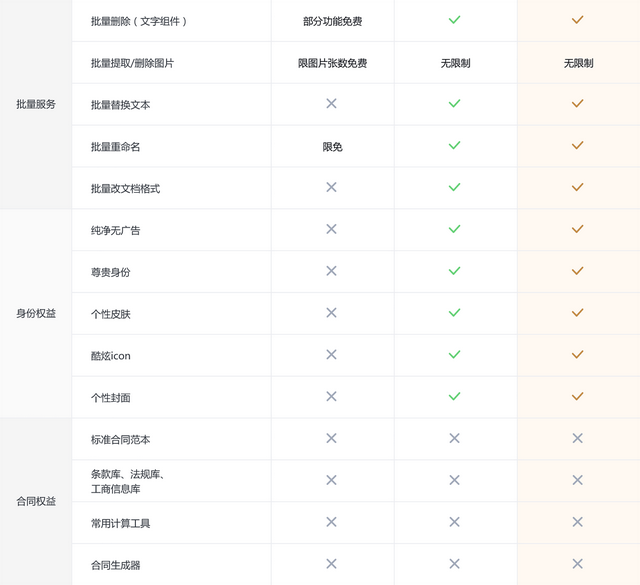
Task: Click the green checkmark in the 纯净无广告 row
Action: (x=454, y=229)
